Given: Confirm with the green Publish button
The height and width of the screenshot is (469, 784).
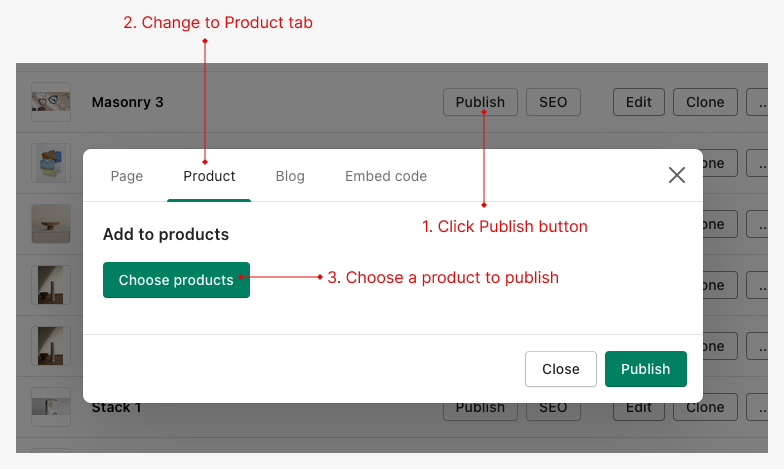Looking at the screenshot, I should click(x=645, y=369).
